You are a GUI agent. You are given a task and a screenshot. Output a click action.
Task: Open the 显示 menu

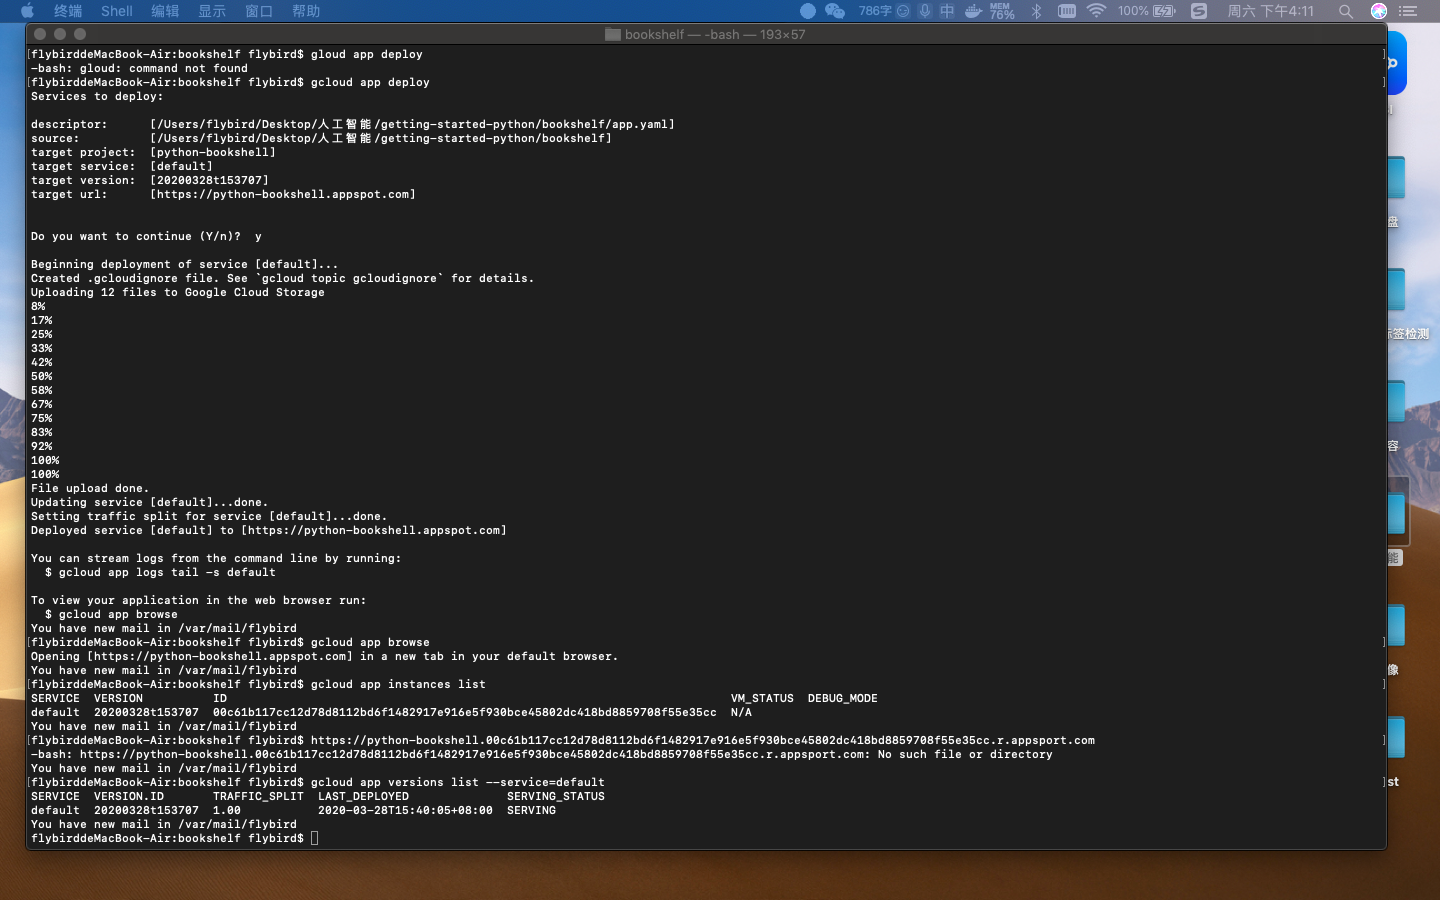coord(212,11)
